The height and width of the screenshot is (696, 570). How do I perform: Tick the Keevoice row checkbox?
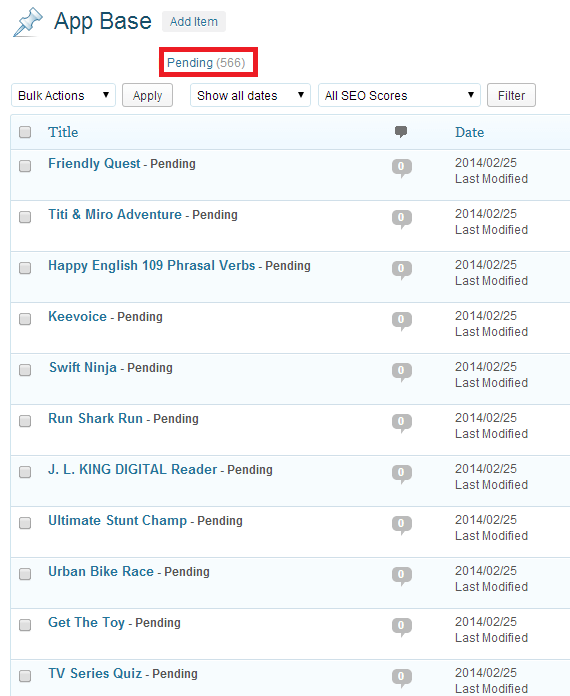pos(25,319)
